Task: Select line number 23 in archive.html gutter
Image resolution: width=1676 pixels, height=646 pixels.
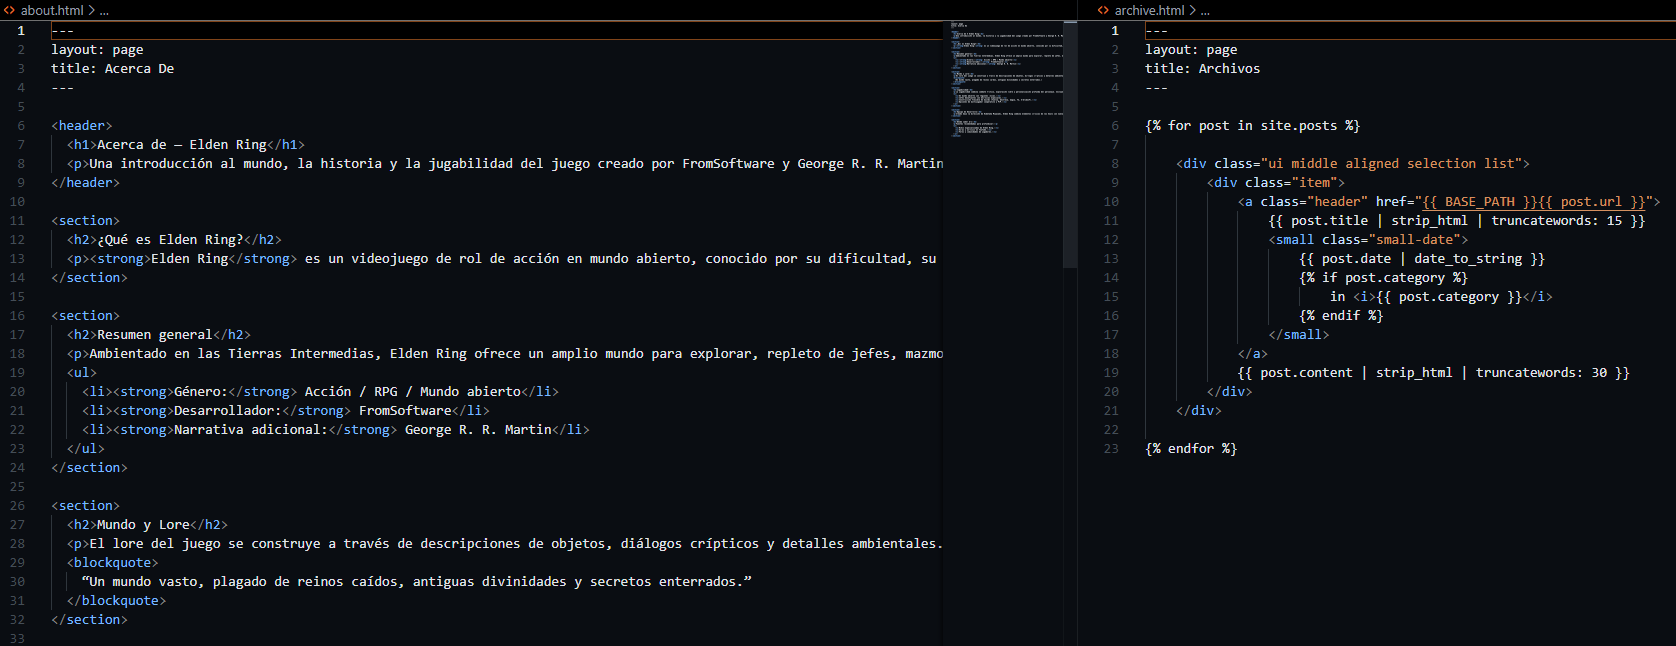Action: 1111,449
